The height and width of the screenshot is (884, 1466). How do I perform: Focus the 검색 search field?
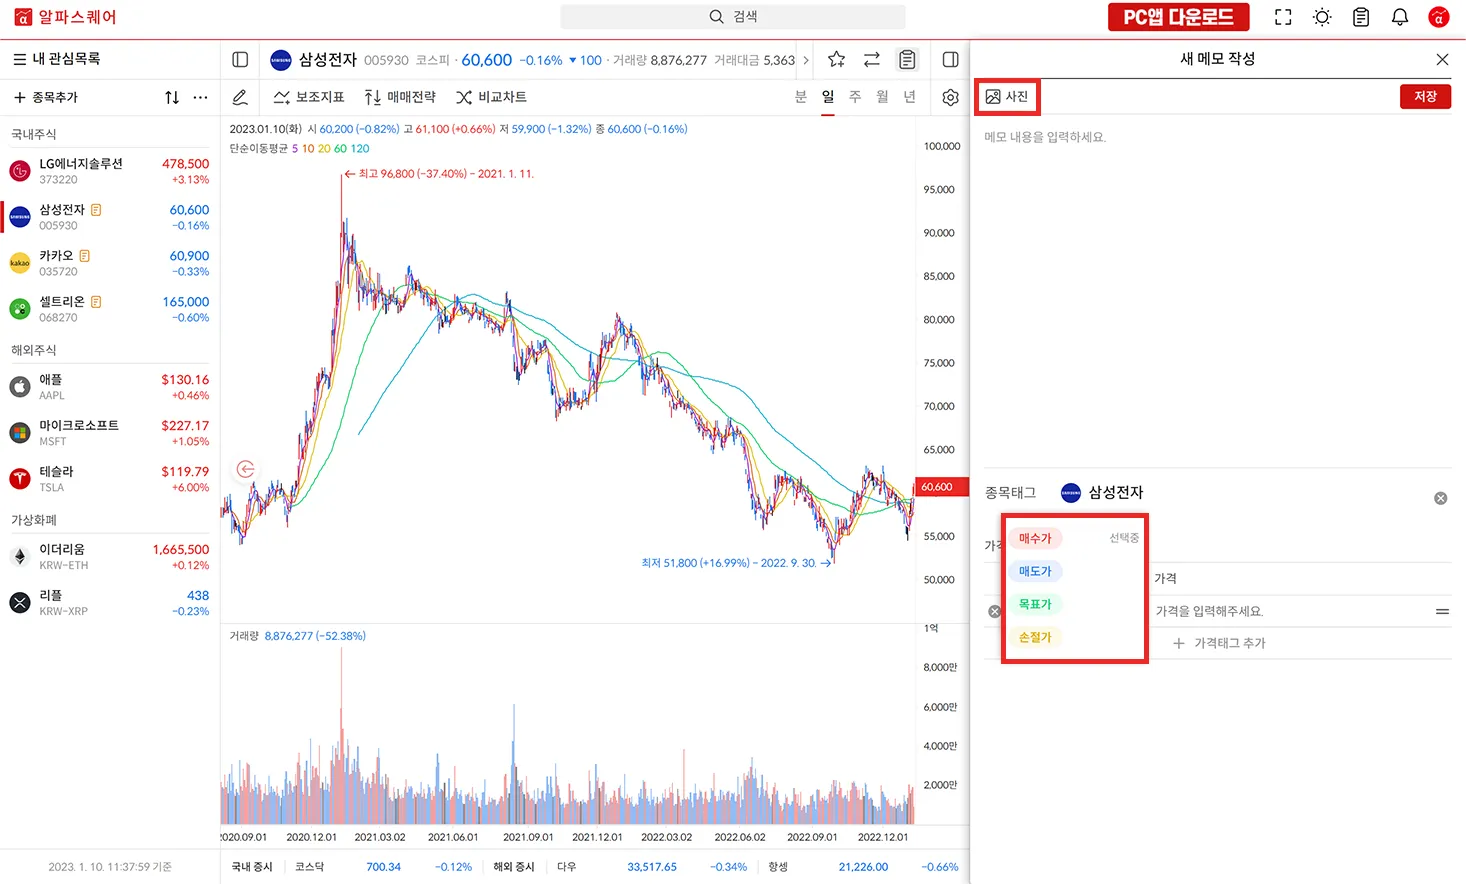(733, 17)
